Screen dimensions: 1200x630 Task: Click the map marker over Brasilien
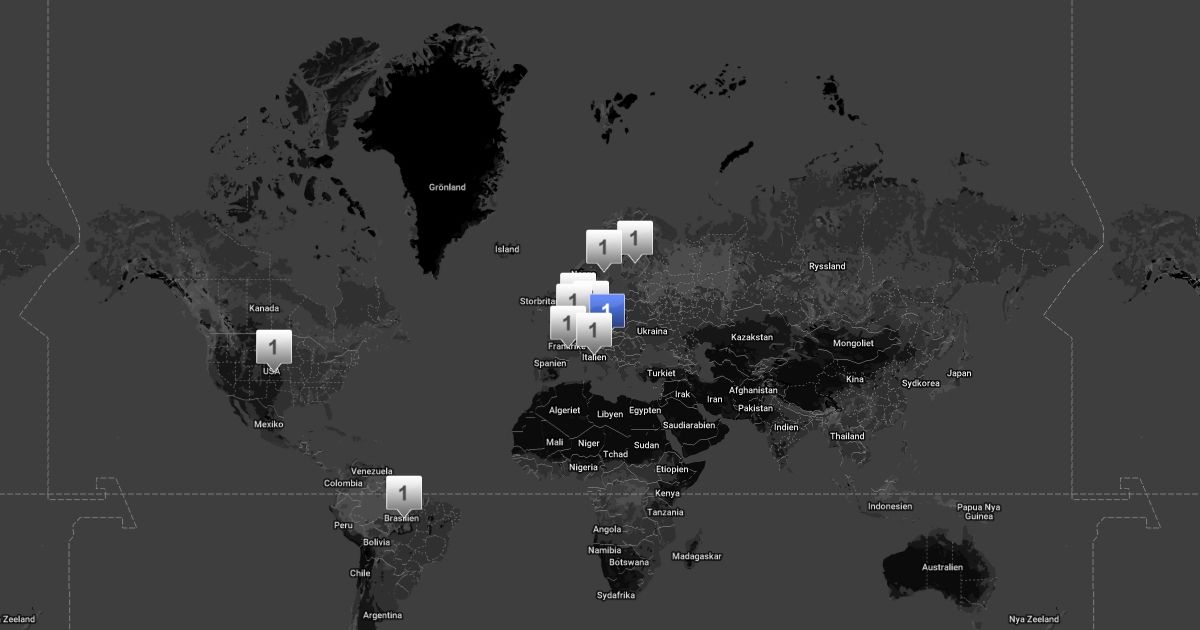coord(403,493)
